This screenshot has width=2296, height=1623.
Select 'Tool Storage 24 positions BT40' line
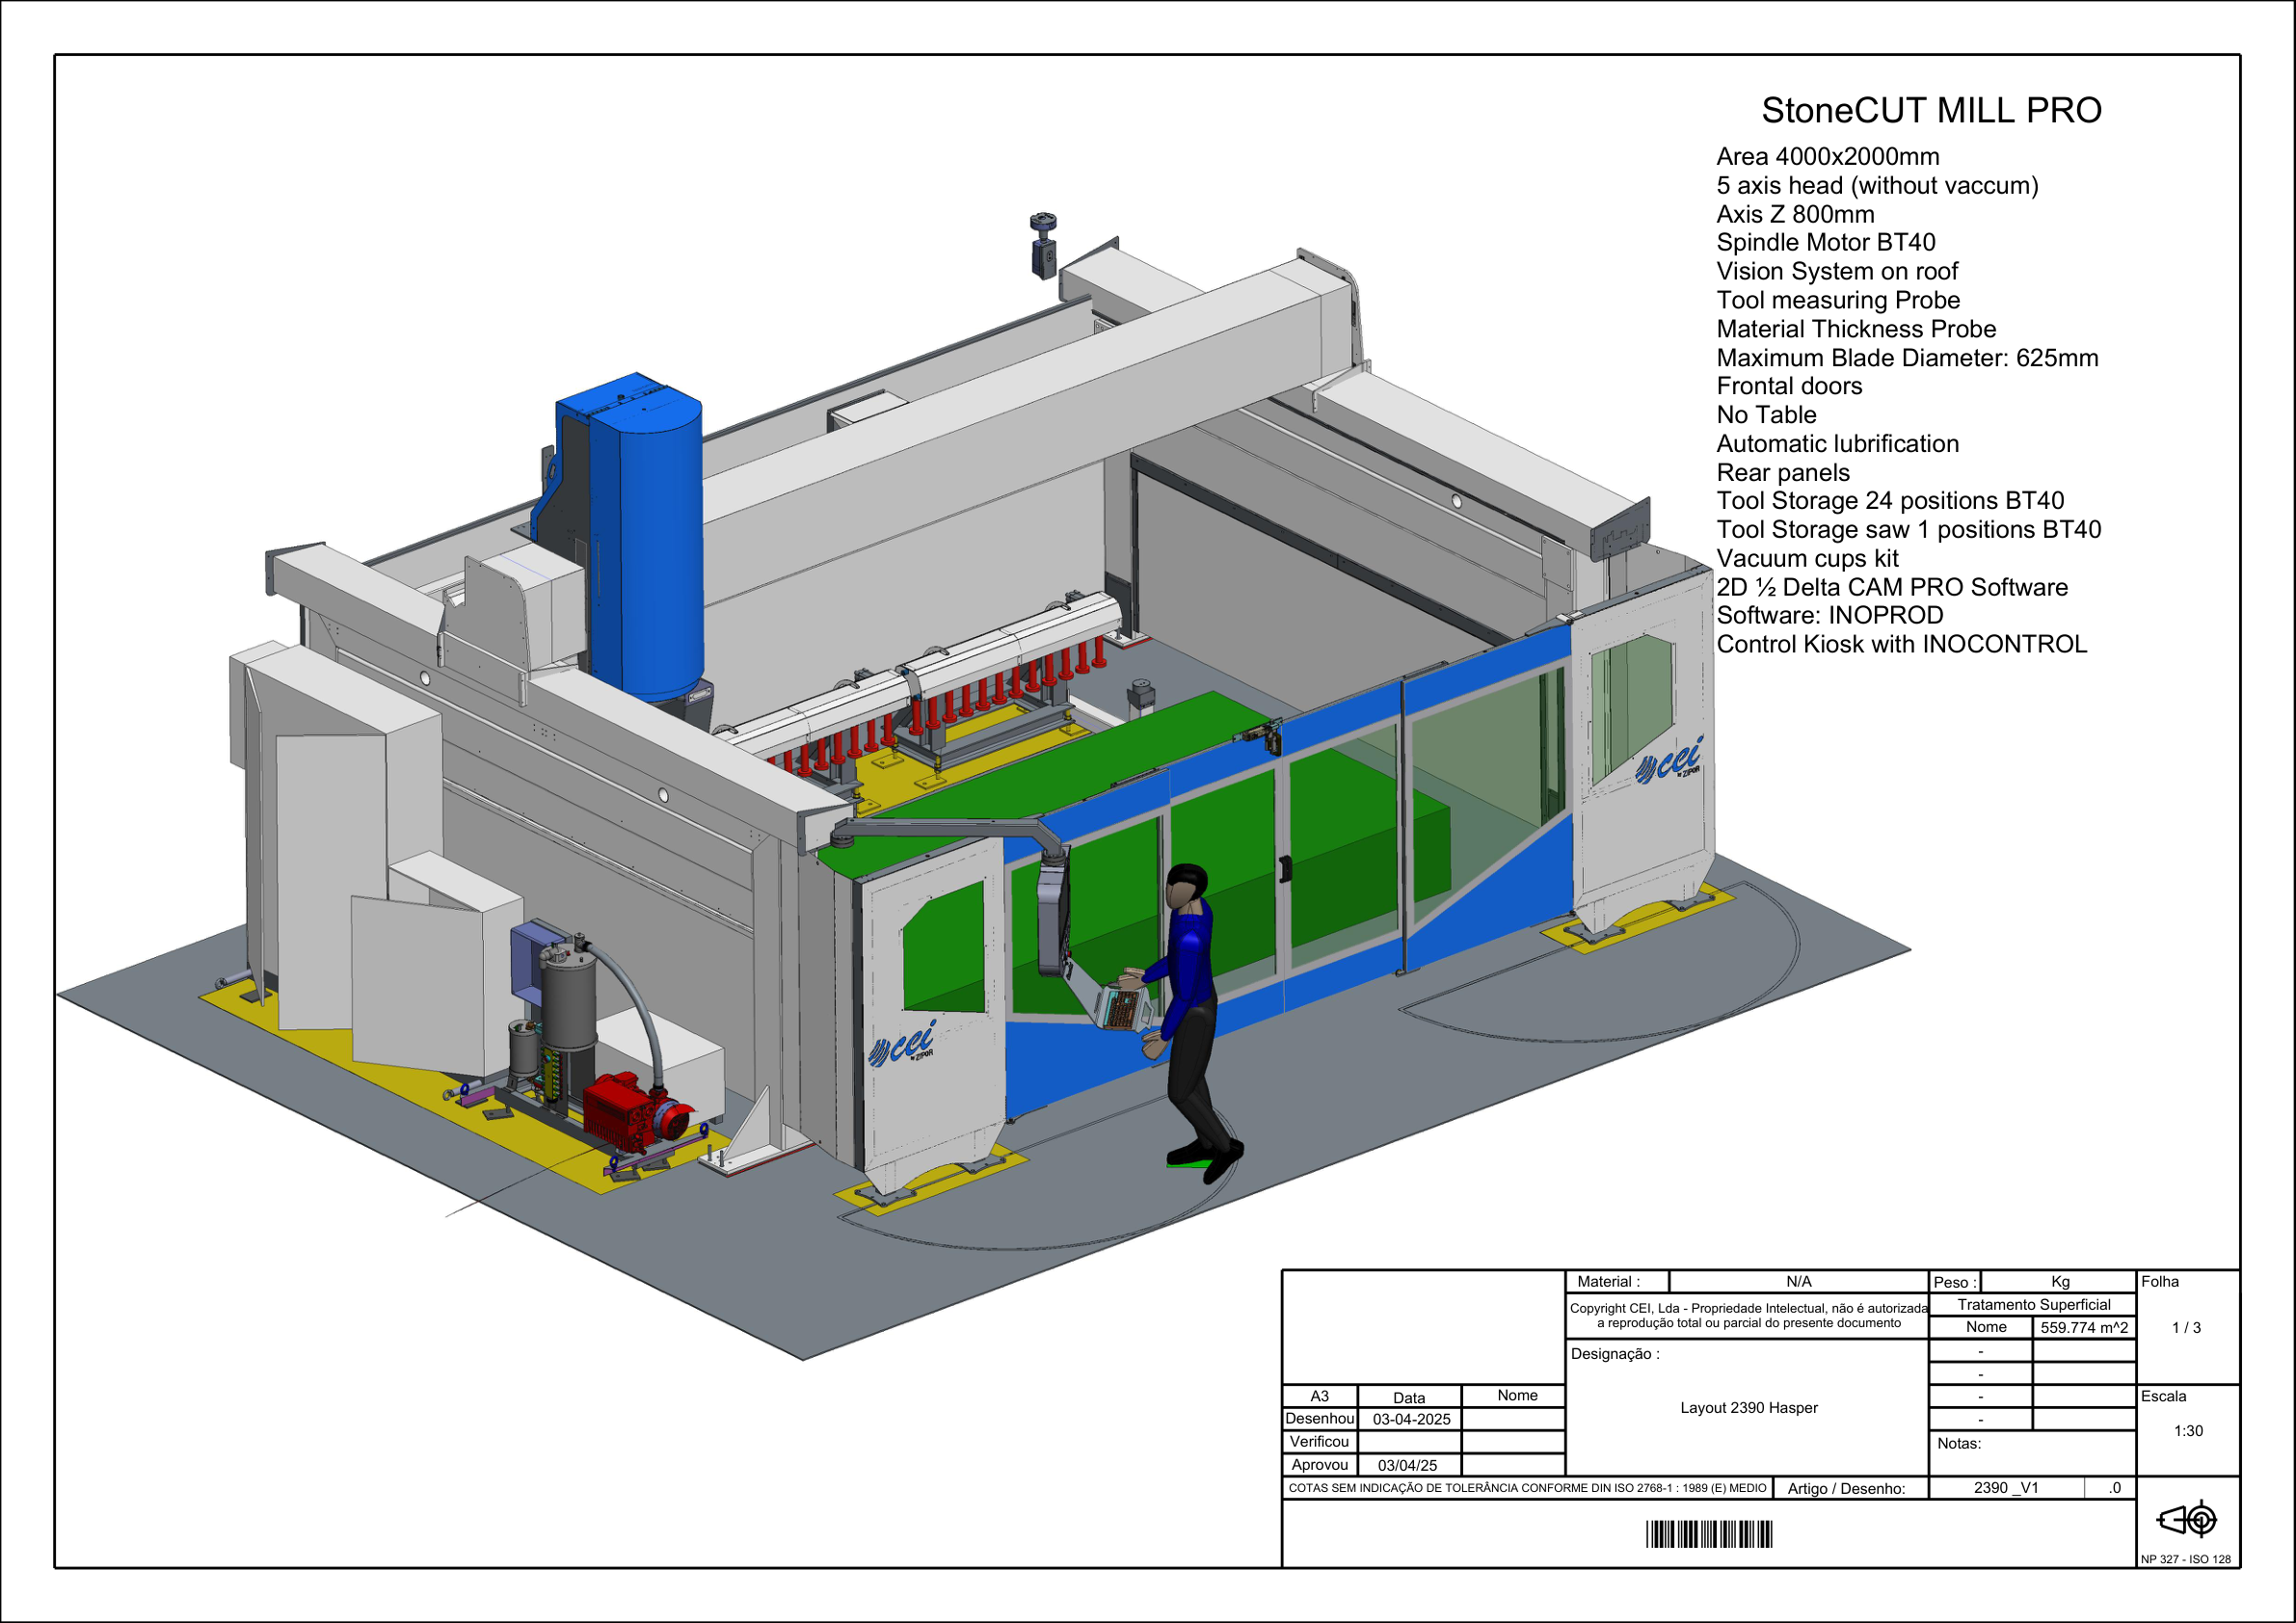click(x=1889, y=501)
